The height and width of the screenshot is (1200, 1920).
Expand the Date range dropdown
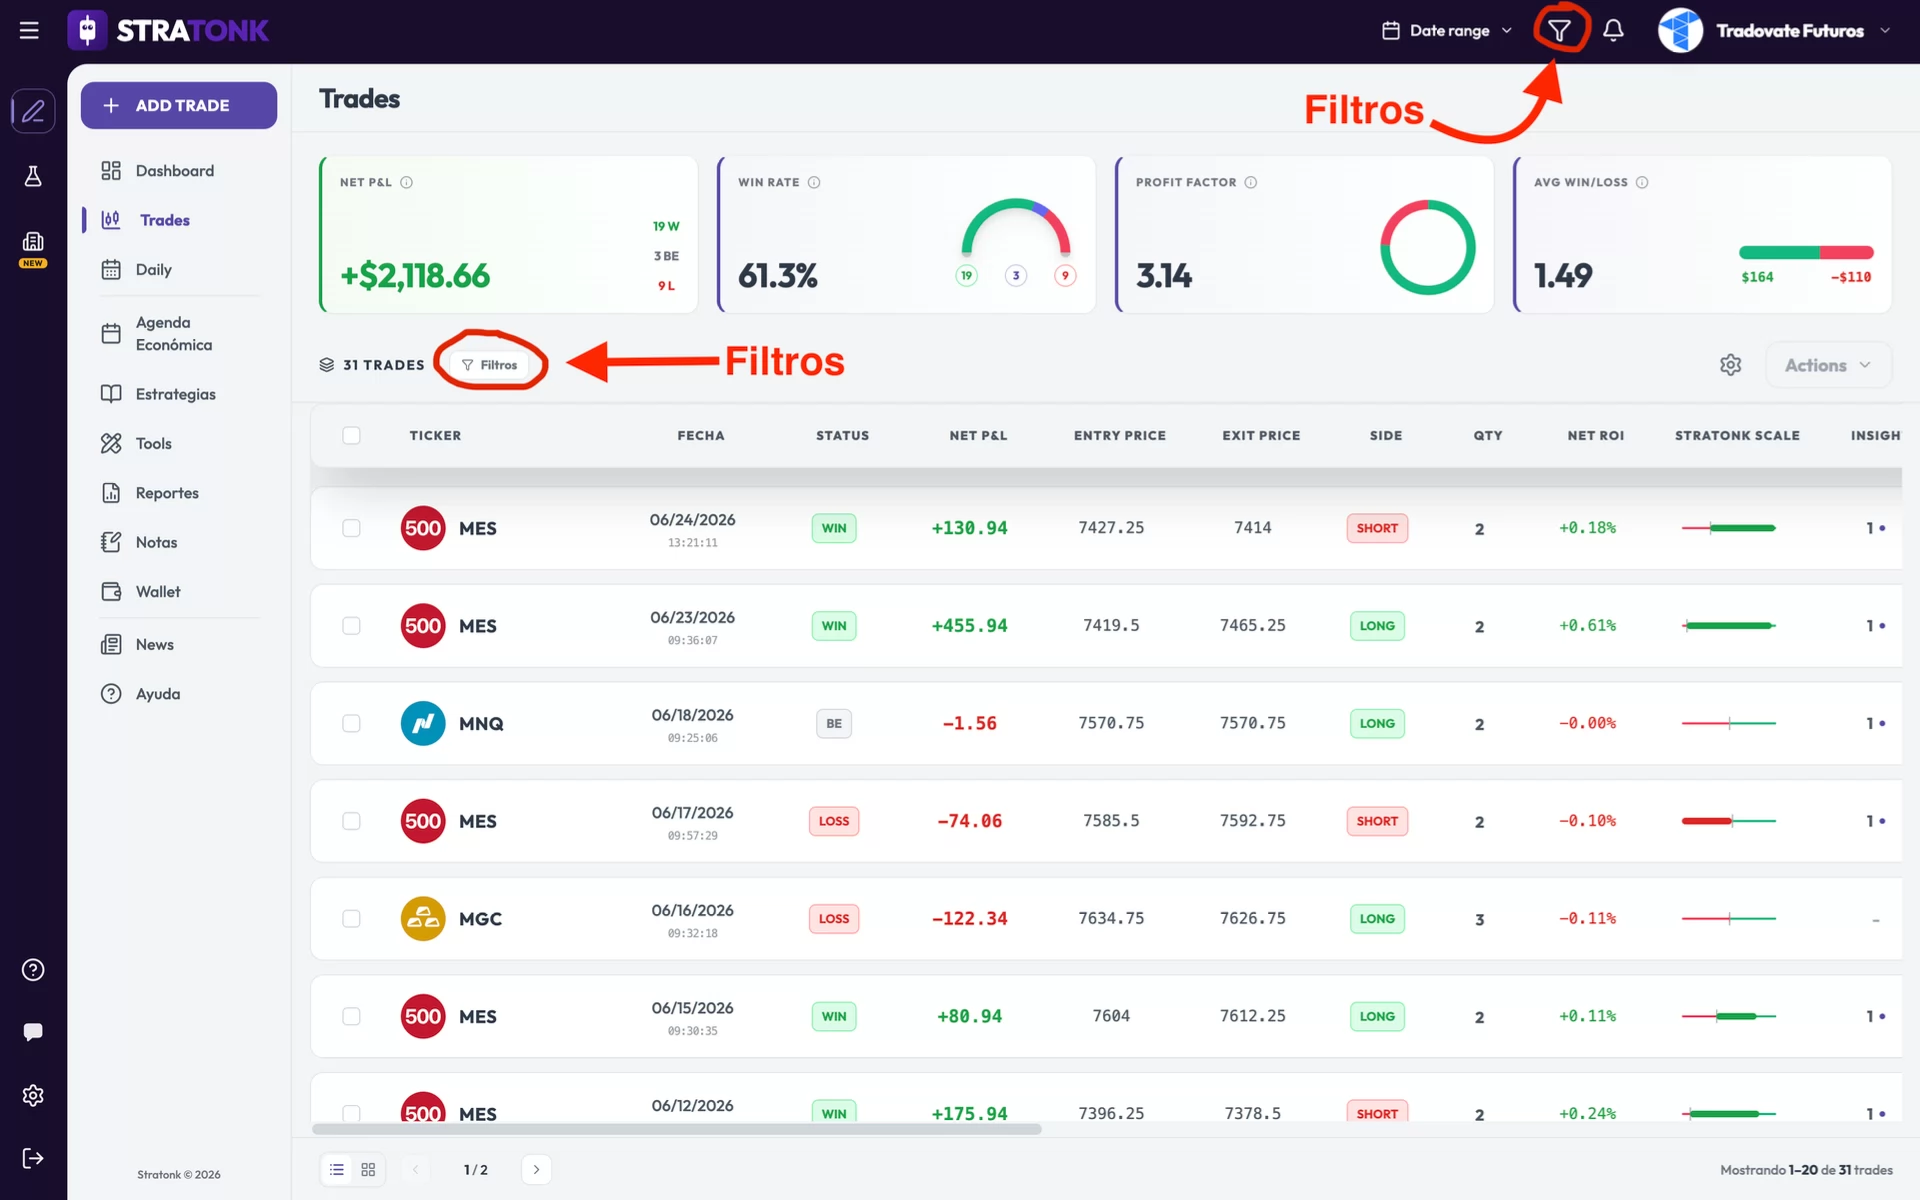tap(1447, 30)
